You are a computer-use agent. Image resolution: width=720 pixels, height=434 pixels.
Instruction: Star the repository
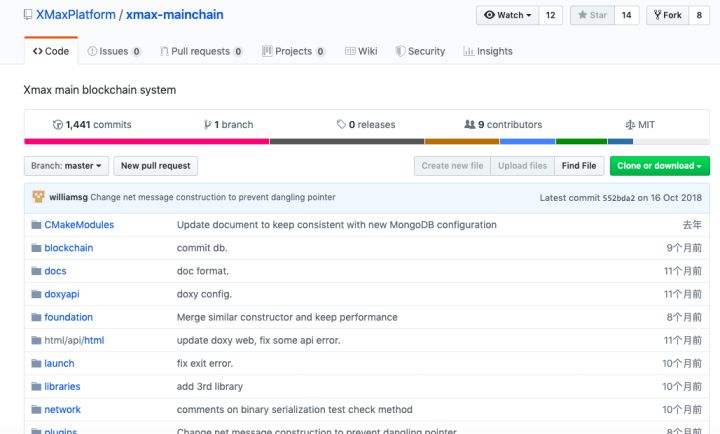[592, 15]
